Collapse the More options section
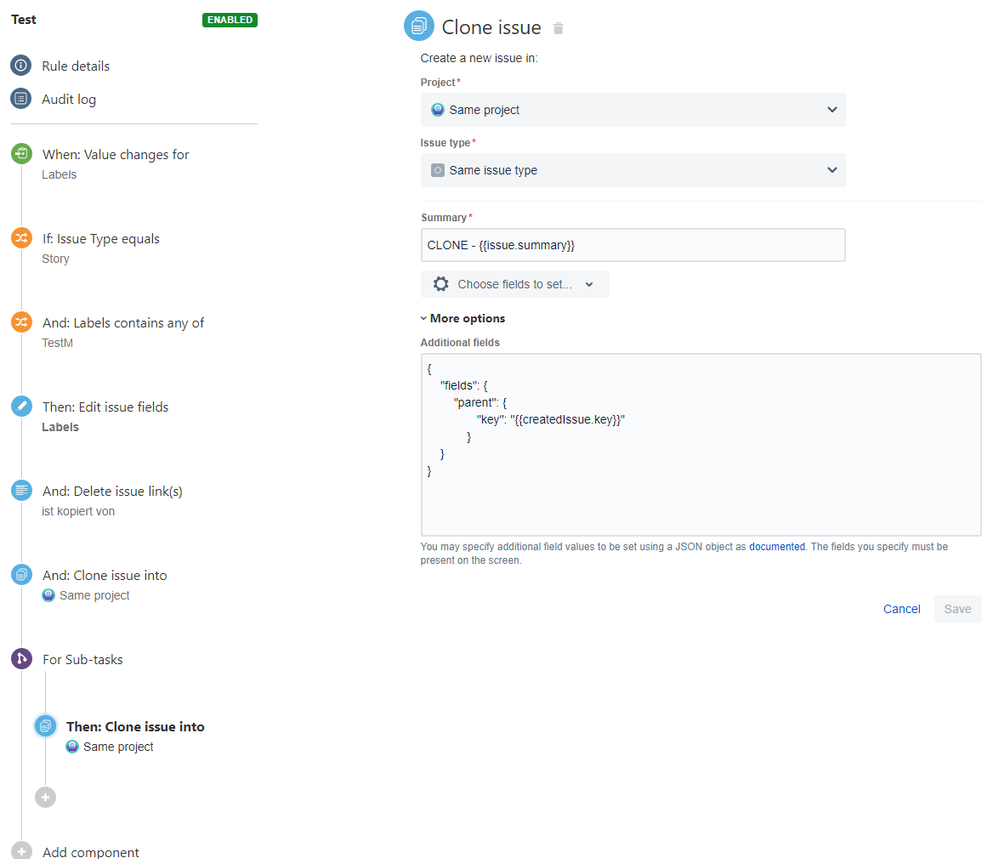The width and height of the screenshot is (999, 859). [463, 318]
